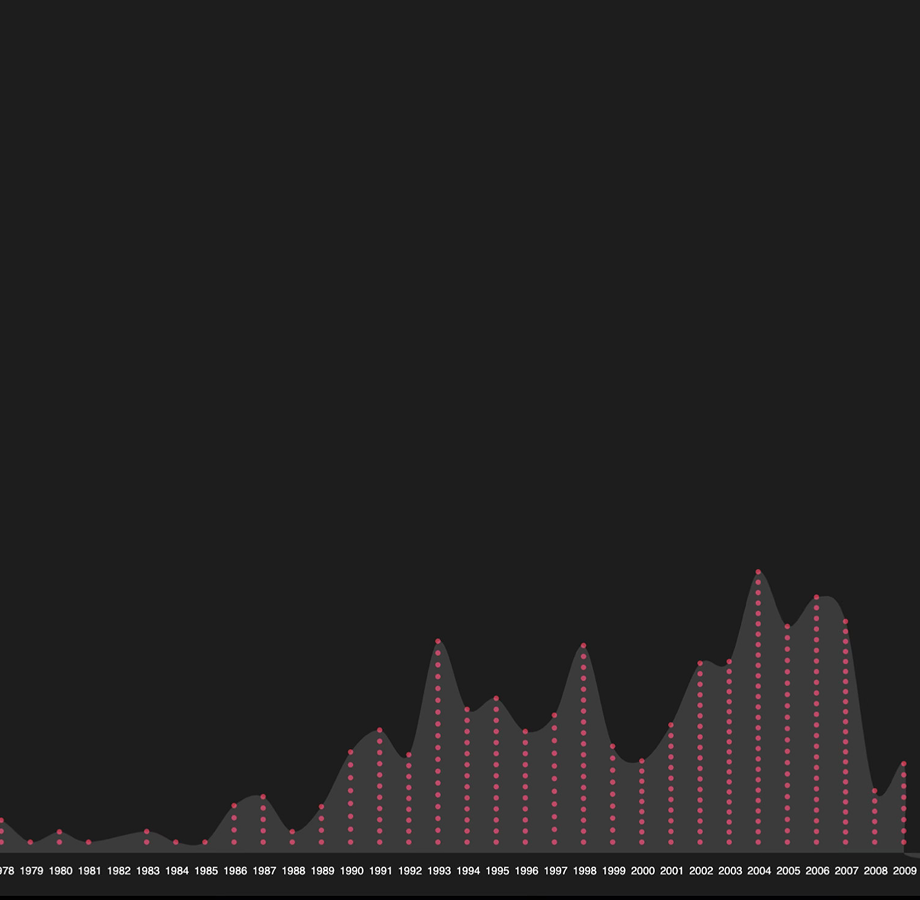Click the highest dot in 2002 column
Image resolution: width=920 pixels, height=900 pixels.
click(700, 663)
